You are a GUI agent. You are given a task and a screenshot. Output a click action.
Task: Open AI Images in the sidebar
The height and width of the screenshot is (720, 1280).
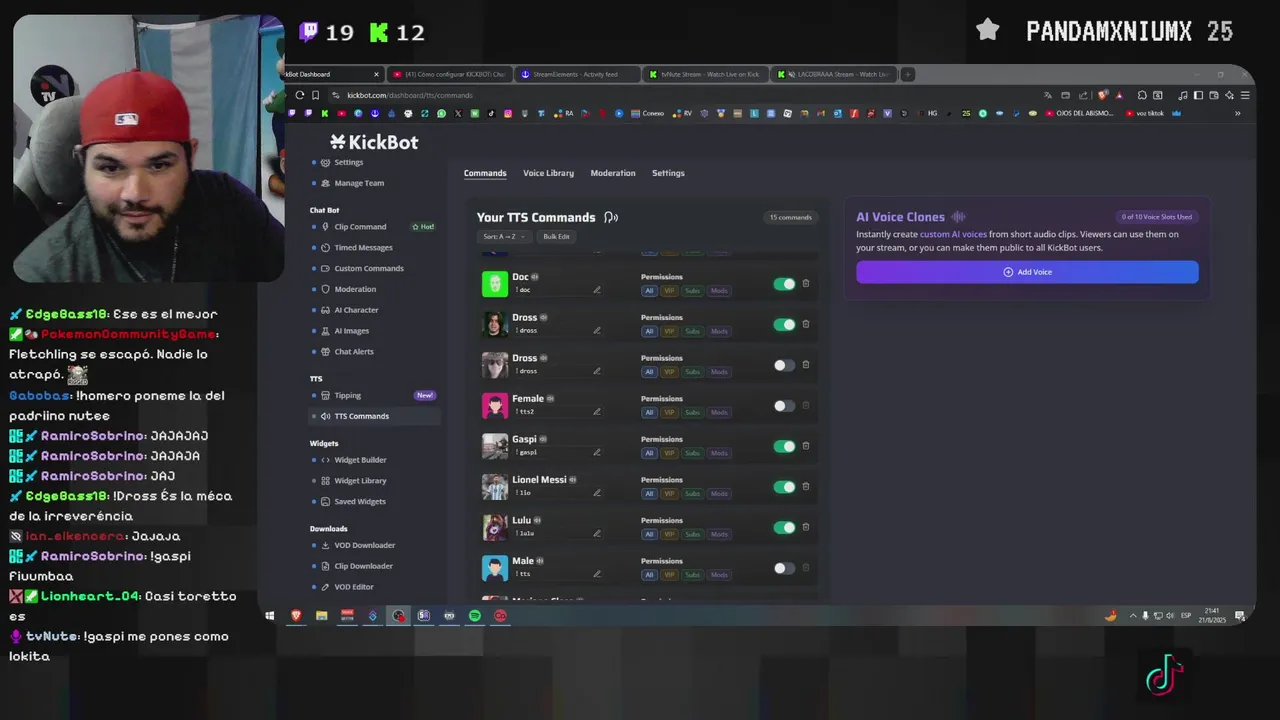[x=351, y=331]
